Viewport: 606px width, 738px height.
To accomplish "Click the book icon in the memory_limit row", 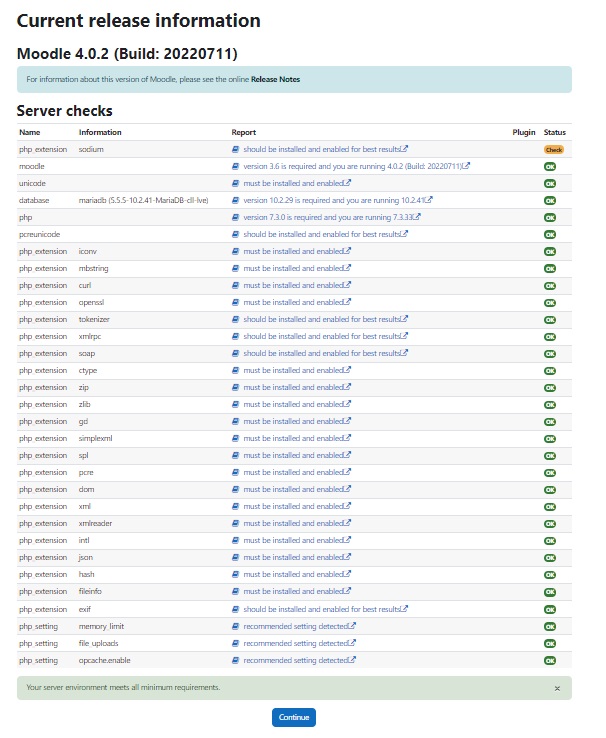I will click(235, 626).
